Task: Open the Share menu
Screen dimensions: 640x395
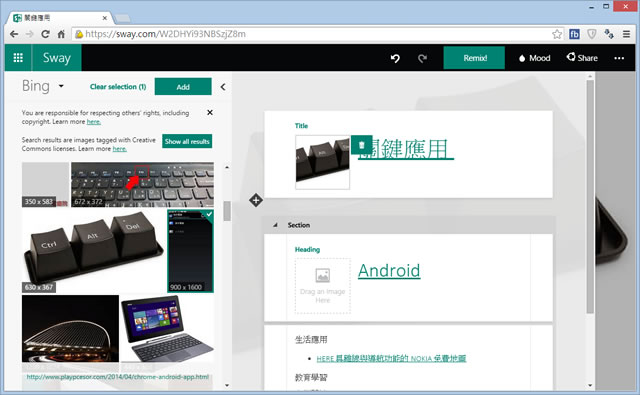Action: (582, 58)
